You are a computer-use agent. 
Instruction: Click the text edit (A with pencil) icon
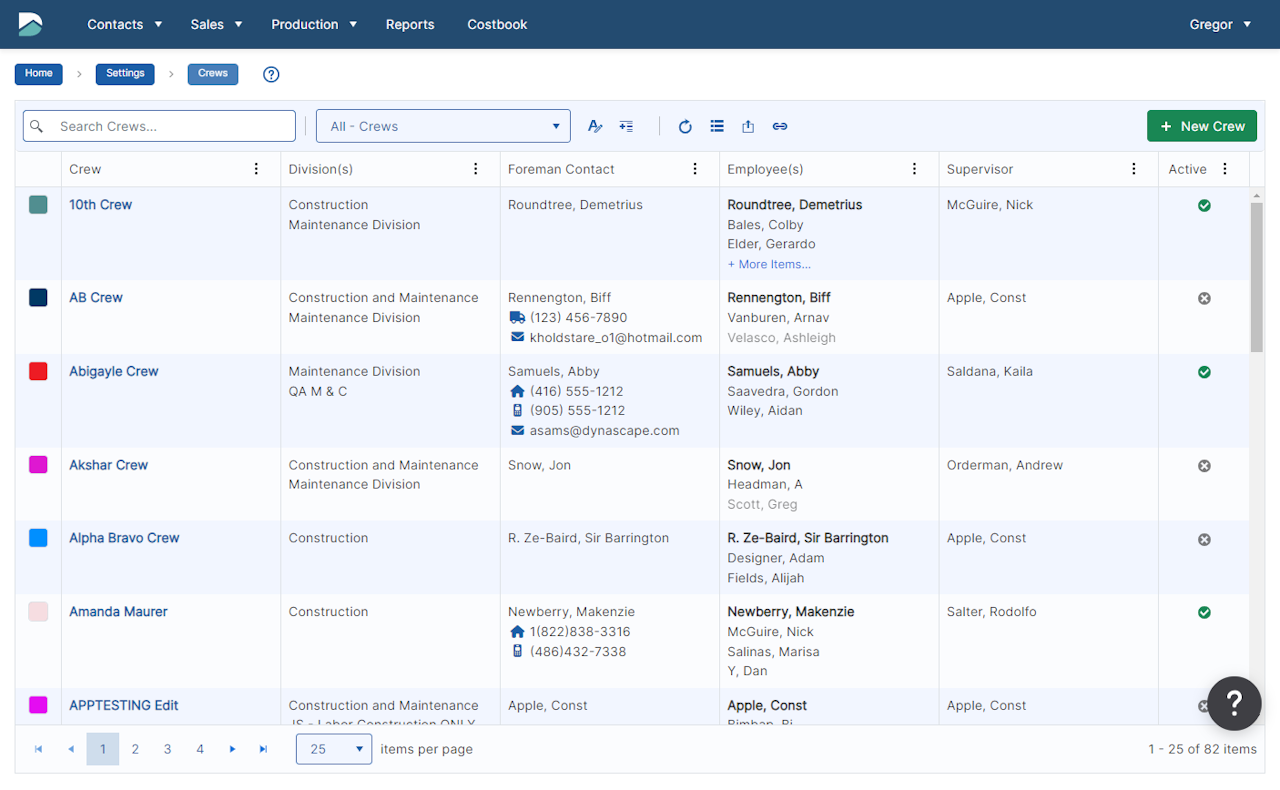point(595,126)
